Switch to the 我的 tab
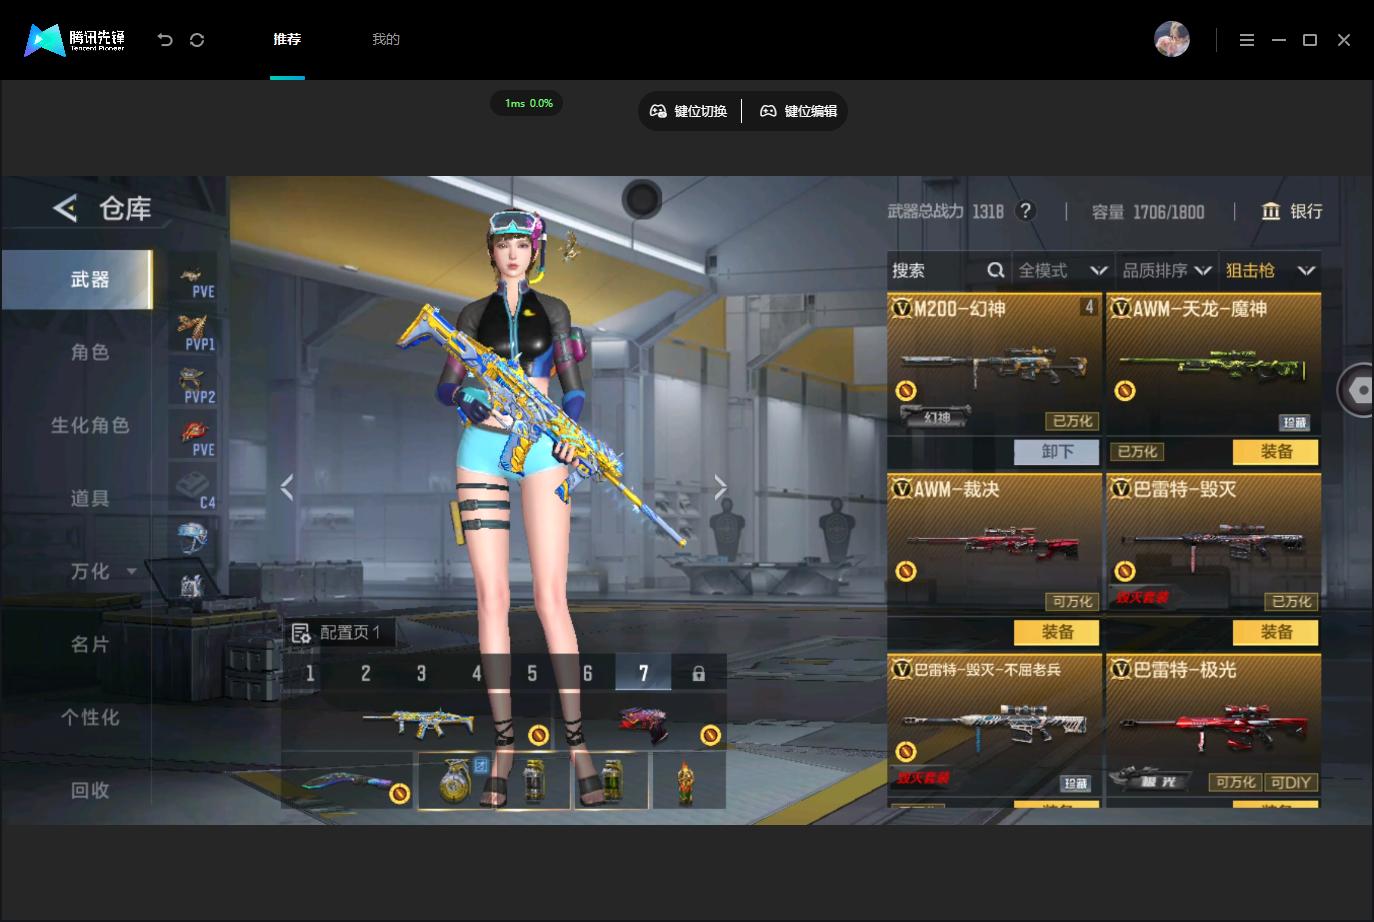Image resolution: width=1374 pixels, height=922 pixels. [x=386, y=39]
